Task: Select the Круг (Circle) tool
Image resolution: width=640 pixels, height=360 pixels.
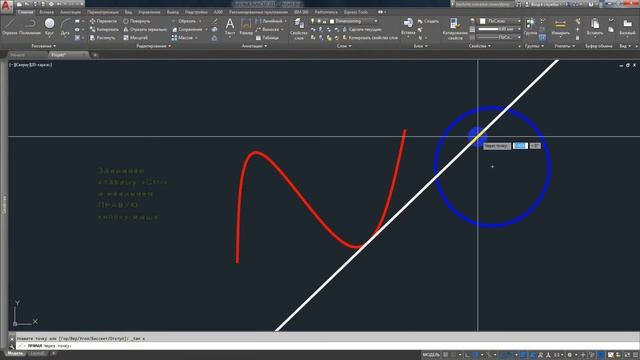Action: point(49,27)
